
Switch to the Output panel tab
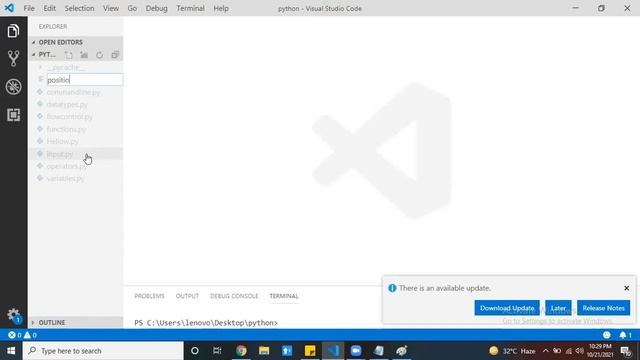coord(187,296)
